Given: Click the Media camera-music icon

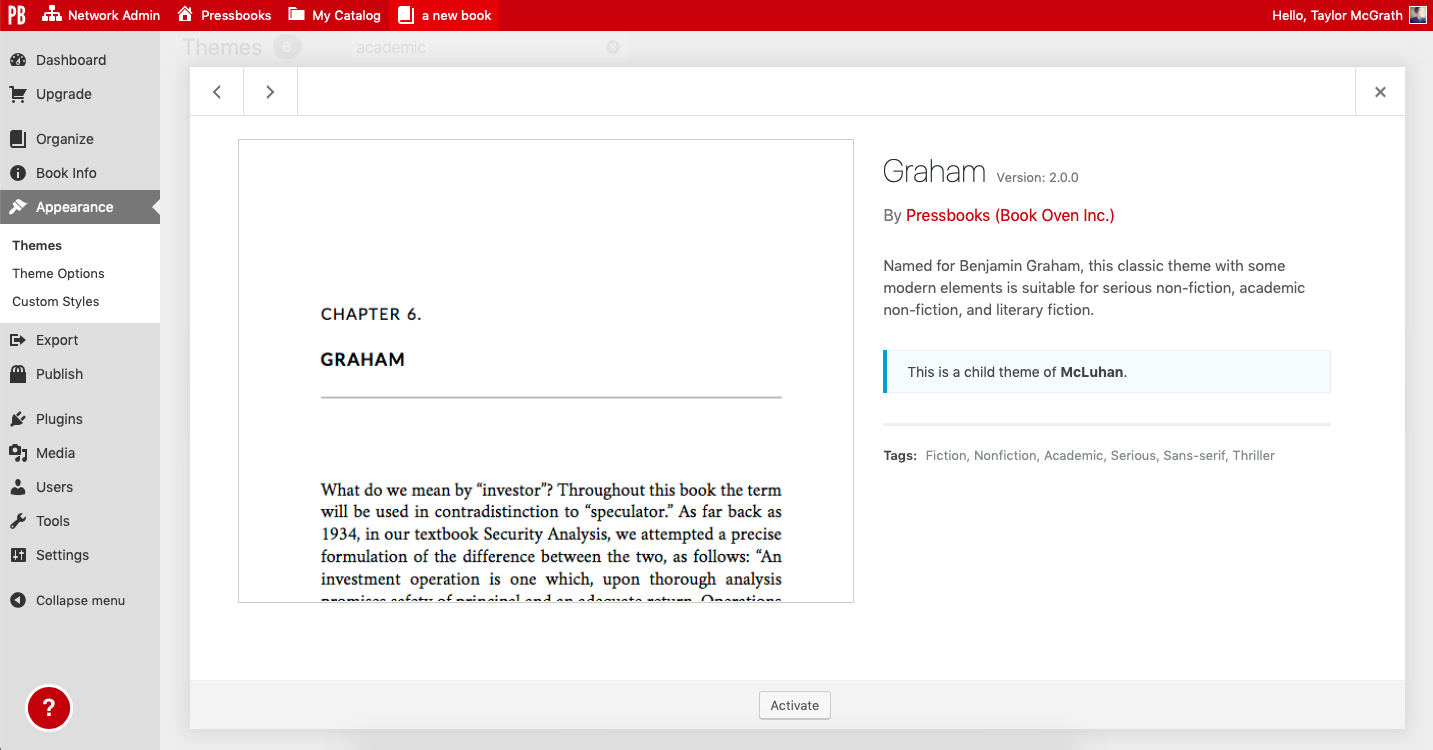Looking at the screenshot, I should click(x=18, y=453).
